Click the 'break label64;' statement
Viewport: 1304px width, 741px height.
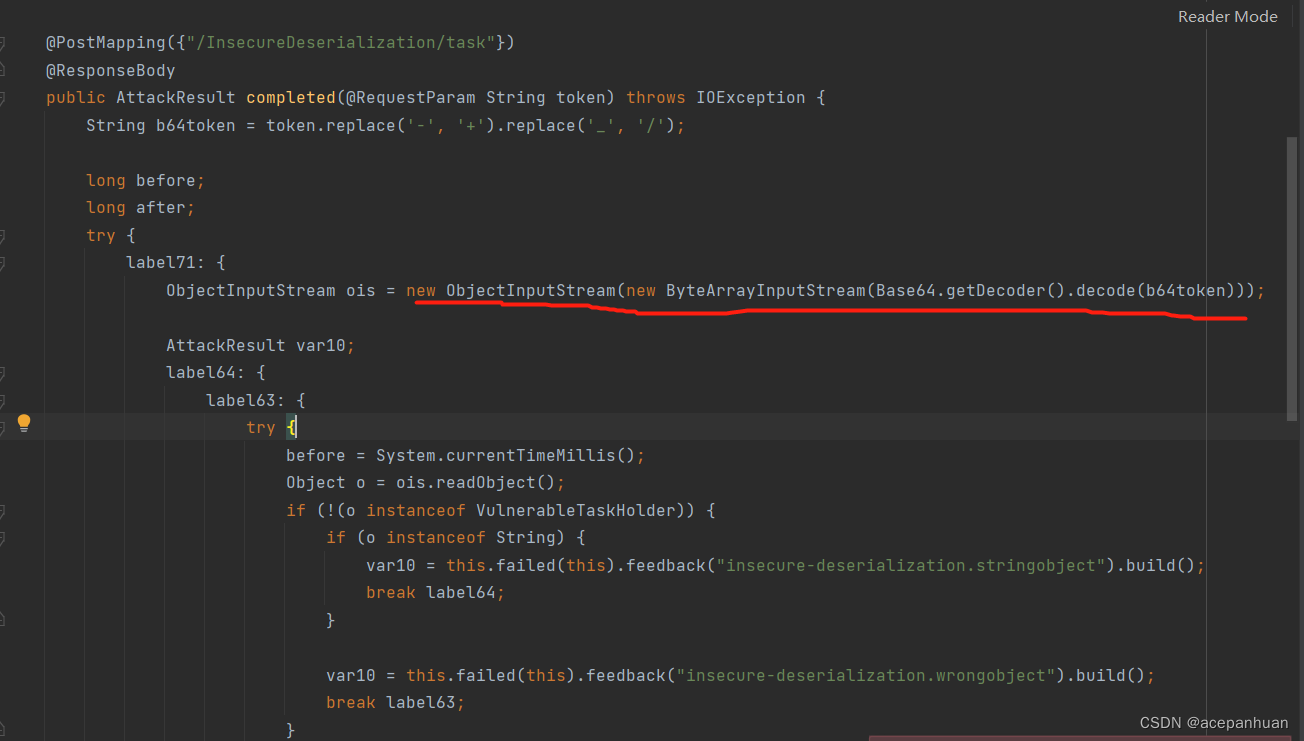click(x=436, y=593)
